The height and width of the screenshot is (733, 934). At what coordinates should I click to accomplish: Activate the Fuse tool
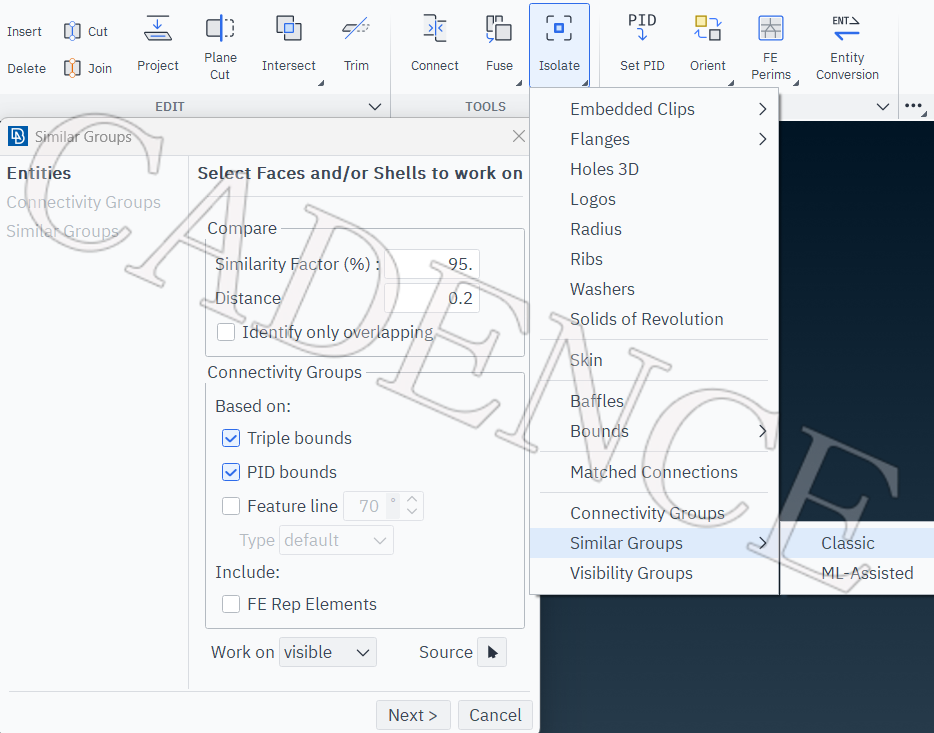(499, 43)
